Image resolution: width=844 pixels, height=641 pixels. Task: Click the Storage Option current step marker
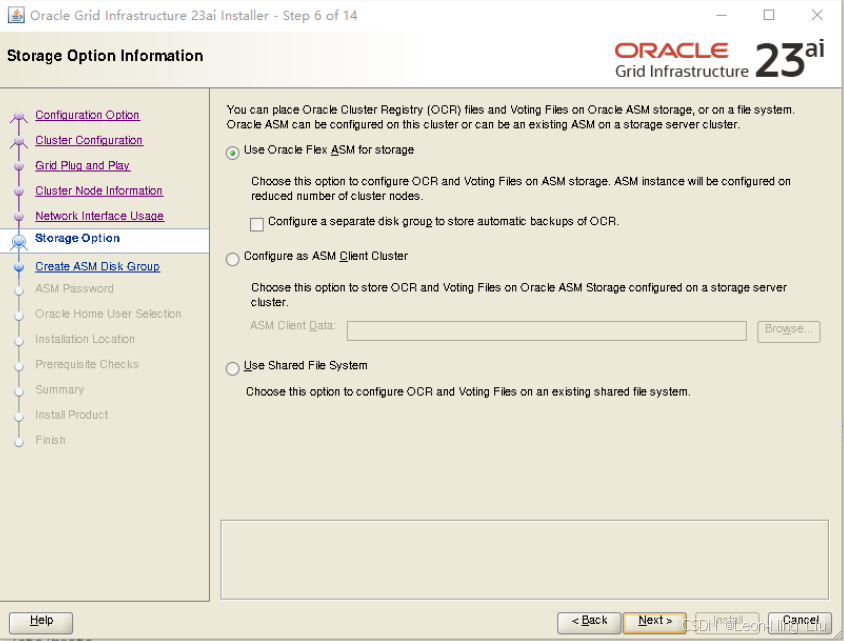pos(19,241)
